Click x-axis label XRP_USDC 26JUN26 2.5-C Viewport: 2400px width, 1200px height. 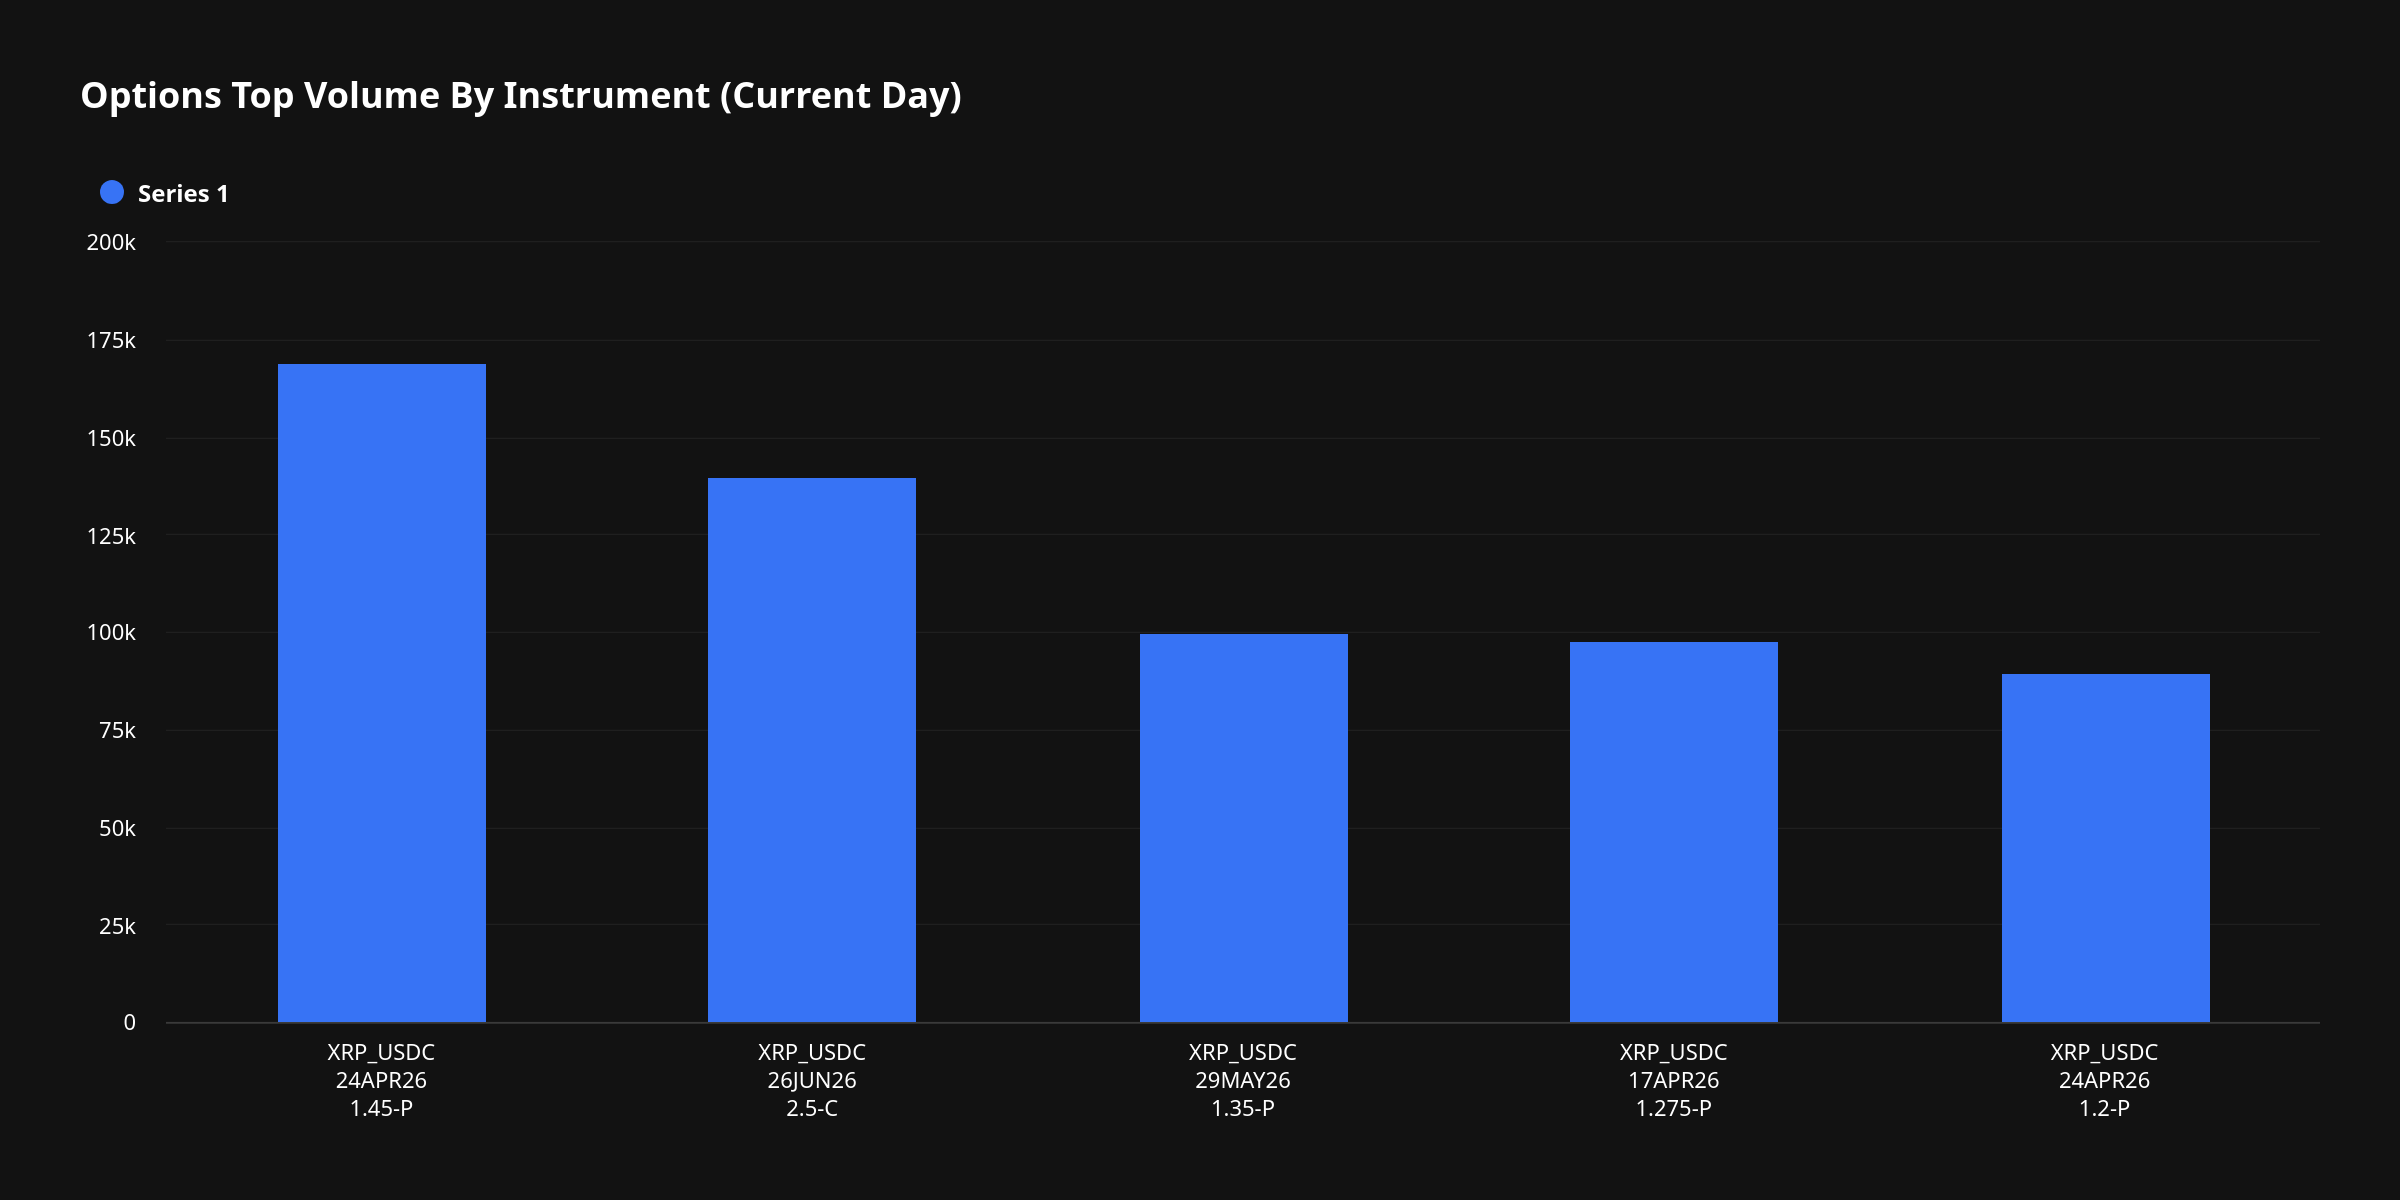(811, 1080)
